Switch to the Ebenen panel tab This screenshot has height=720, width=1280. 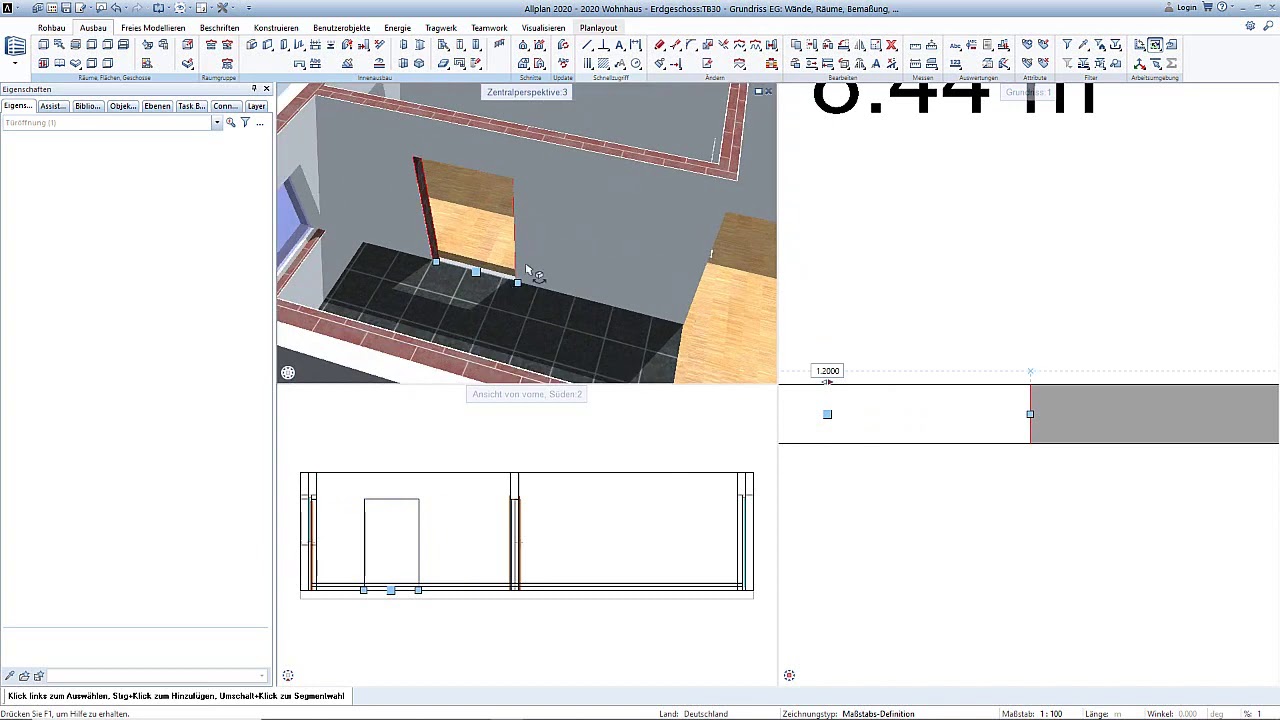157,106
